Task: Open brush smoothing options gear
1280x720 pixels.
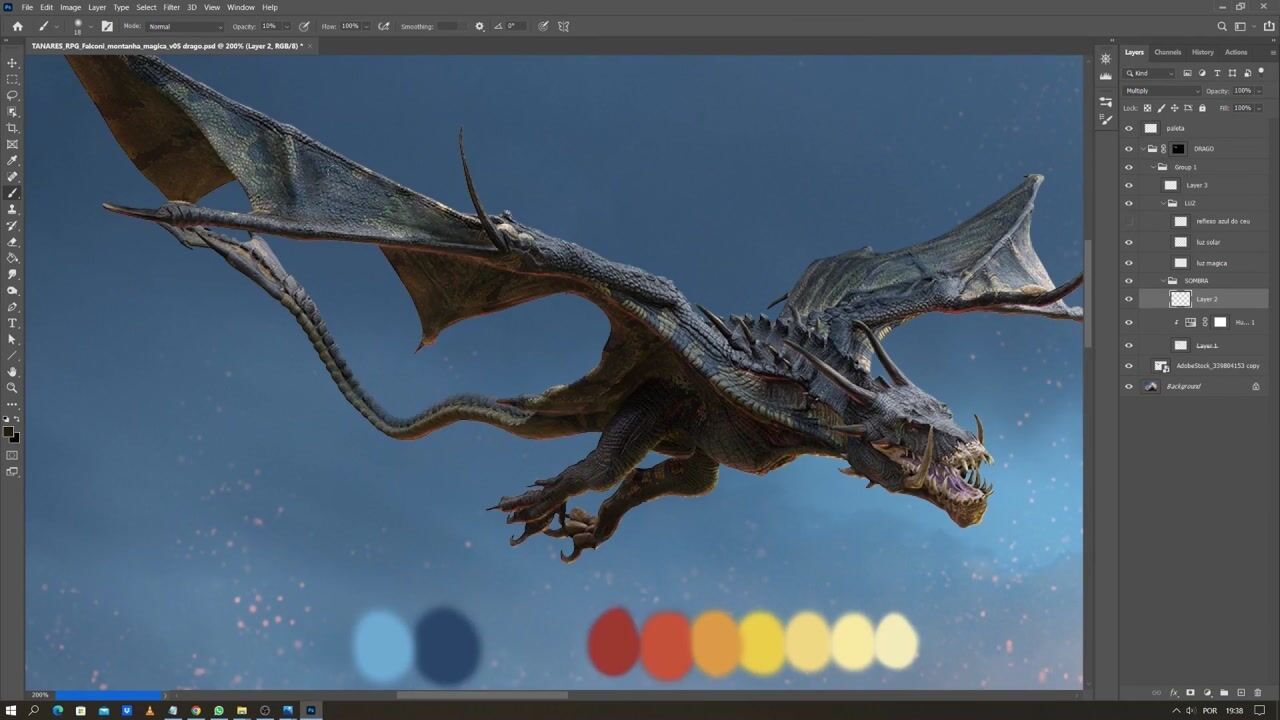Action: (x=479, y=27)
